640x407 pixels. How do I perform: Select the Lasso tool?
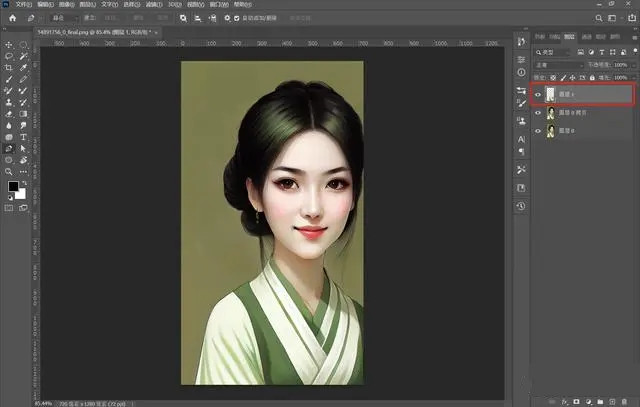point(9,56)
